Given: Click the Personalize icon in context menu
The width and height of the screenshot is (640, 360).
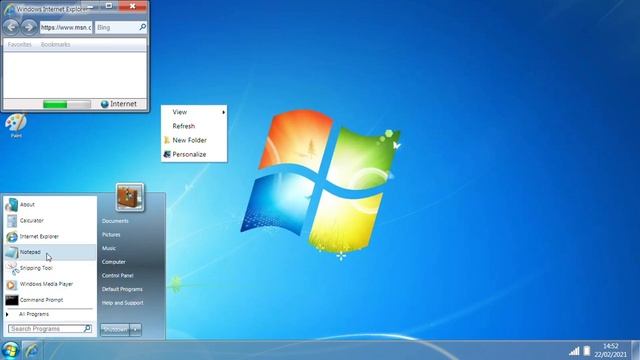Looking at the screenshot, I should point(167,154).
